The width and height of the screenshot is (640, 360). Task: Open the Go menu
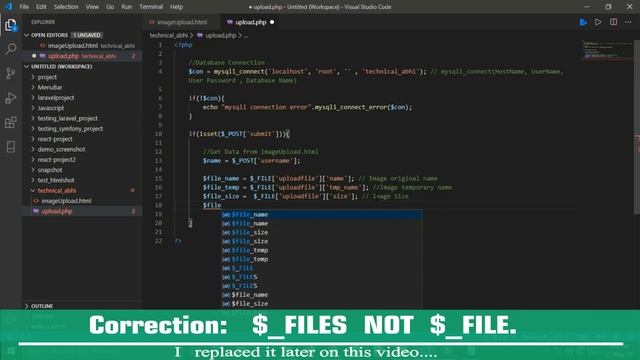[110, 7]
